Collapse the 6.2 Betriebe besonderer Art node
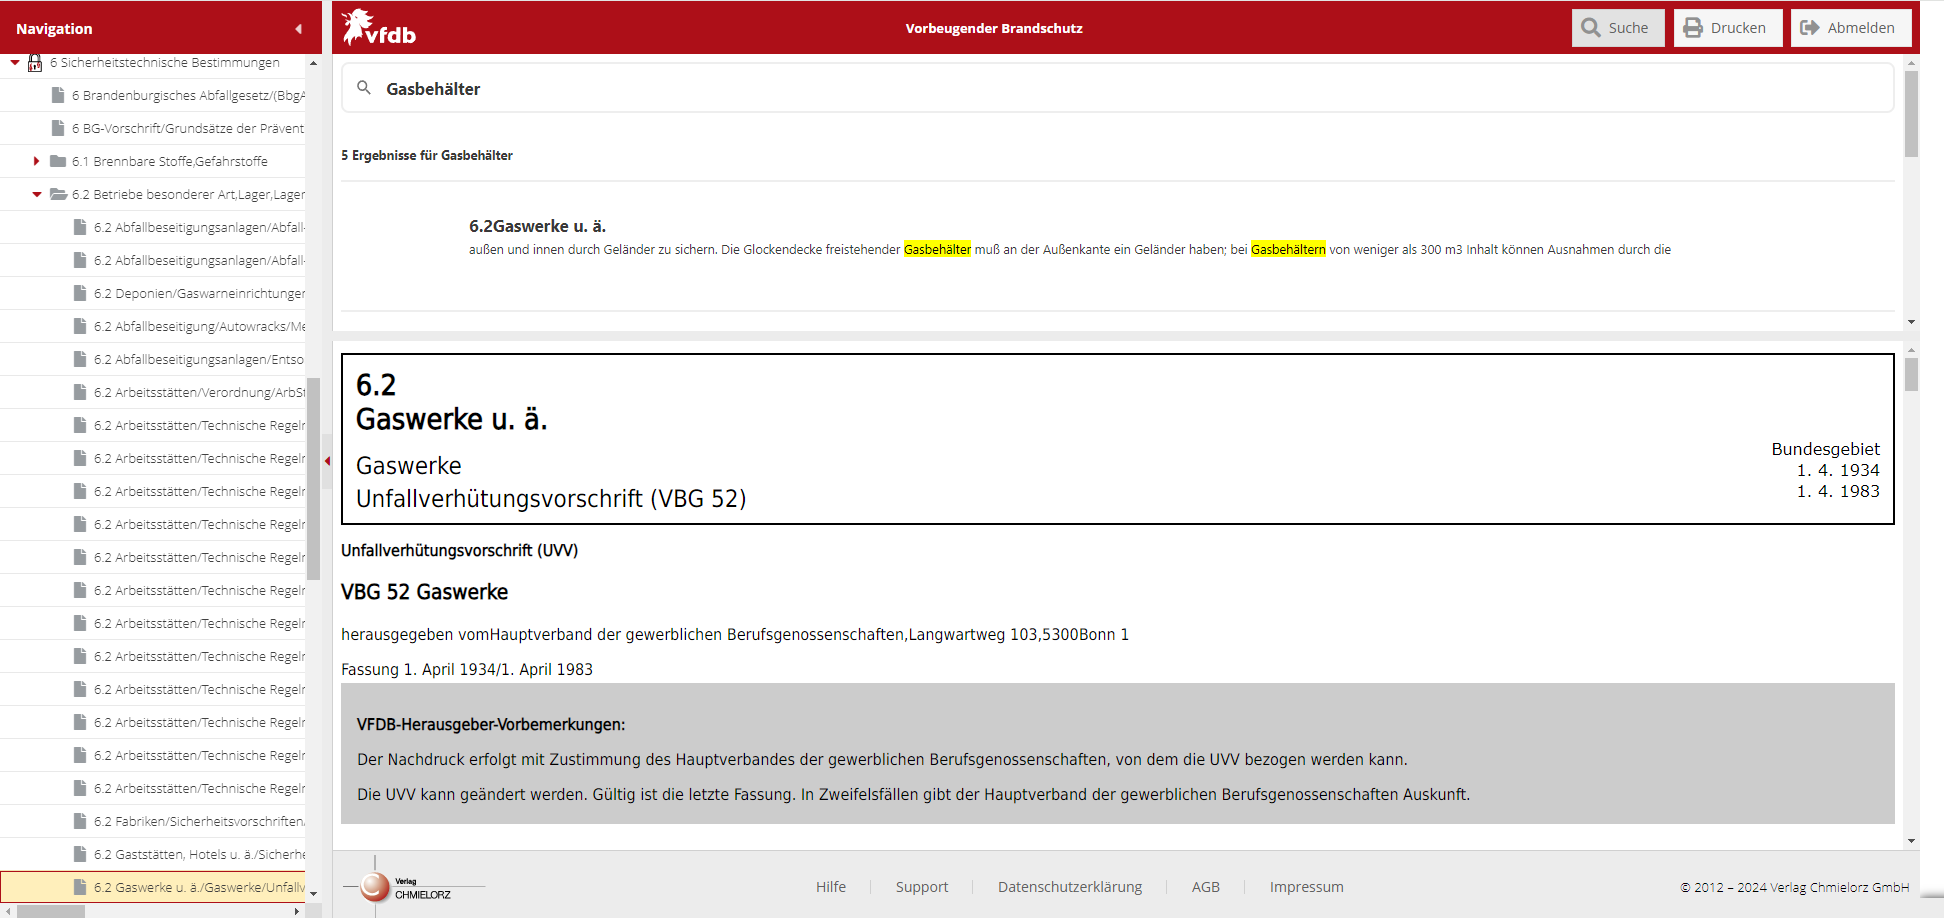This screenshot has height=918, width=1944. tap(36, 194)
